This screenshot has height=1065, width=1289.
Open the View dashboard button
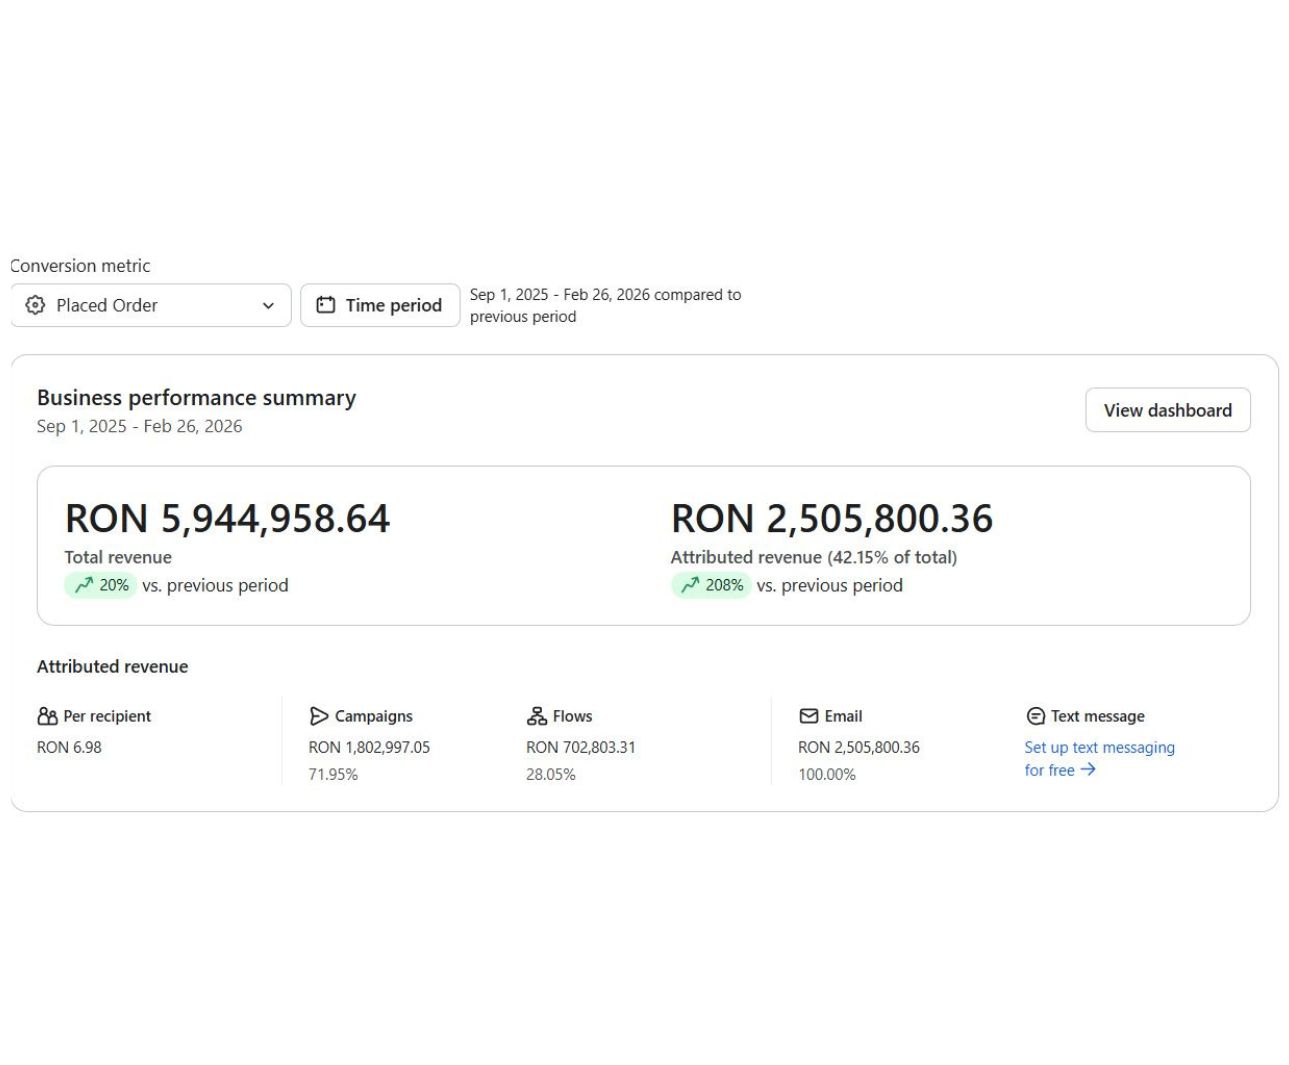1168,410
